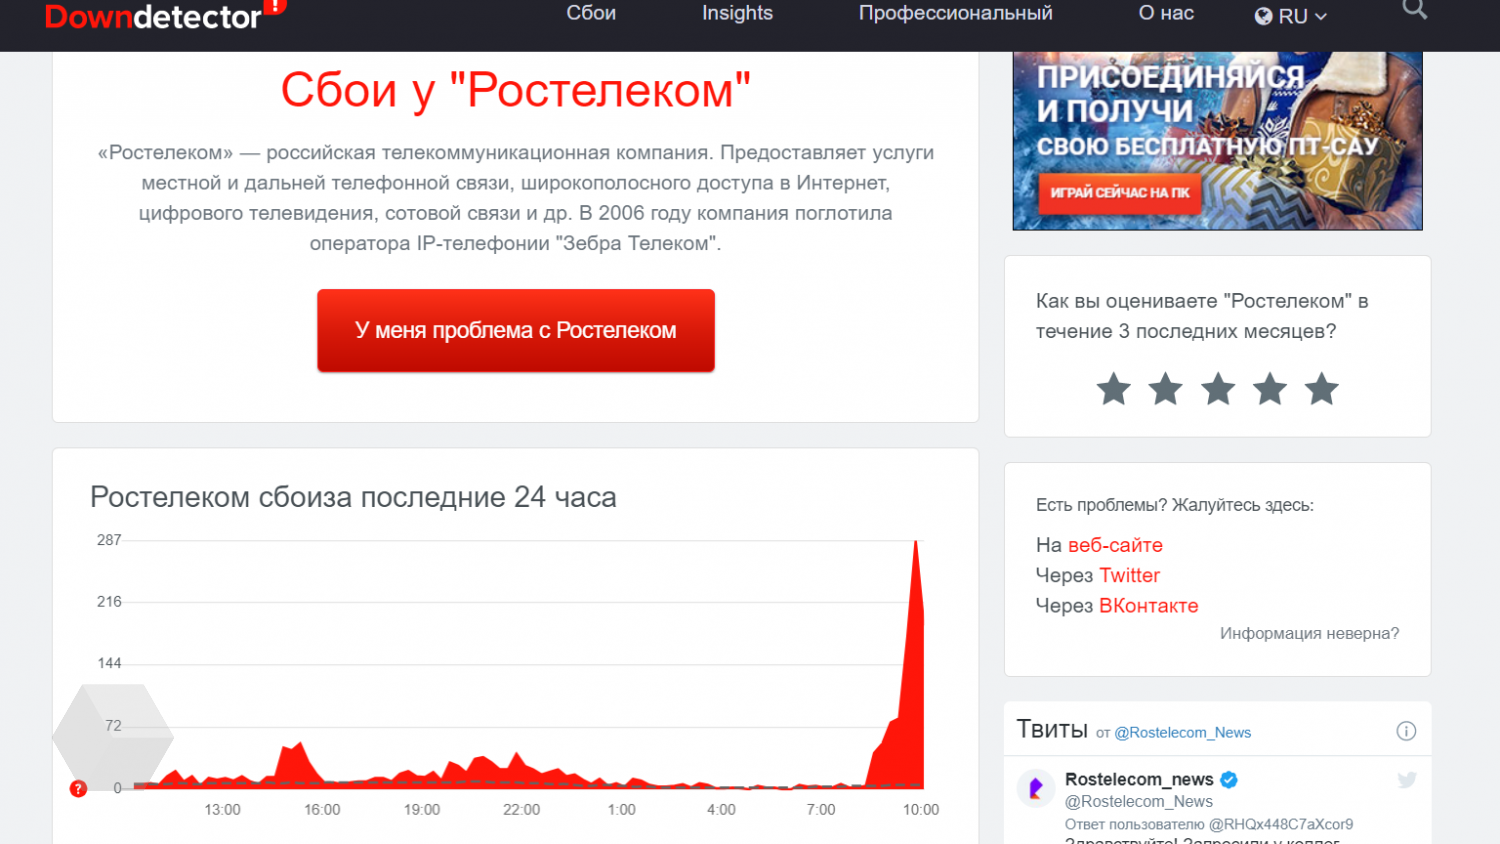
Task: Click 'Информация неверна?' link
Action: coord(1309,633)
